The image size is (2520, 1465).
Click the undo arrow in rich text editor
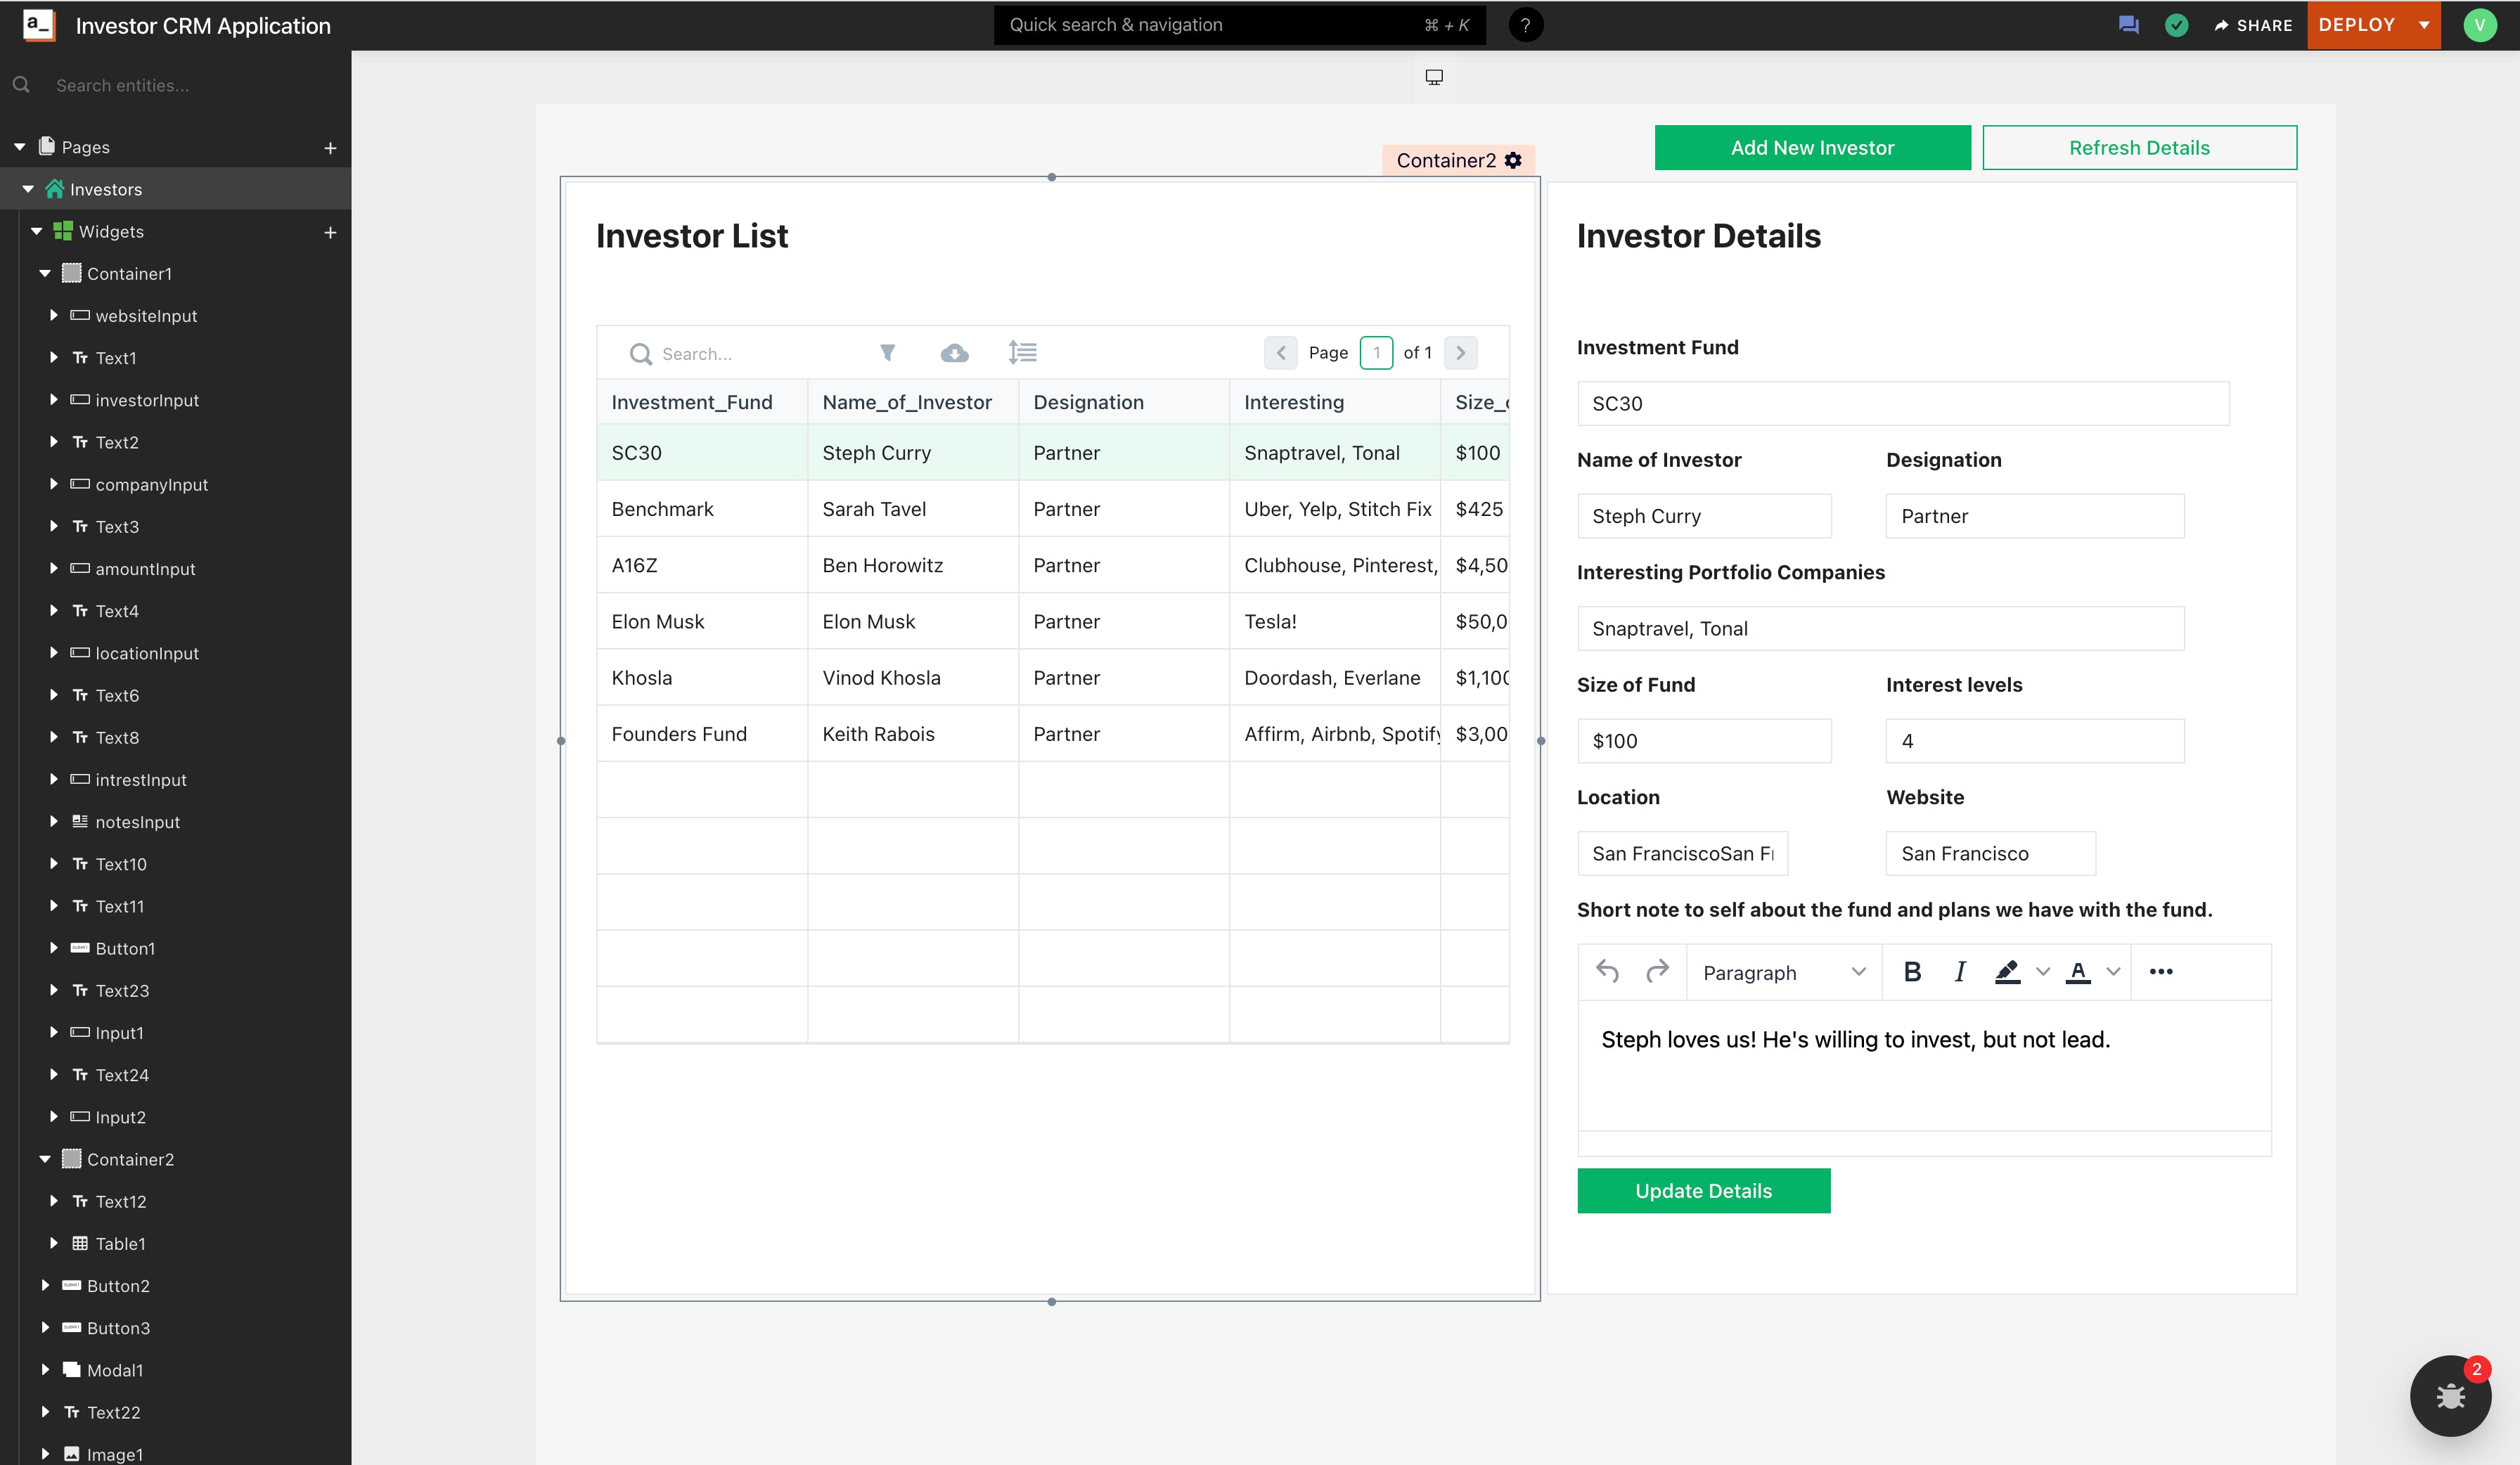pos(1607,971)
